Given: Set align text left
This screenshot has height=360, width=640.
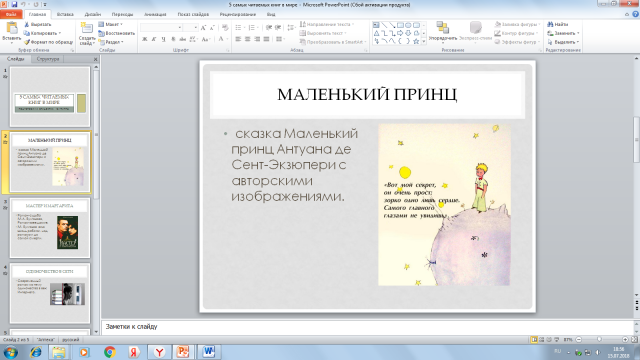Looking at the screenshot, I should [x=238, y=39].
